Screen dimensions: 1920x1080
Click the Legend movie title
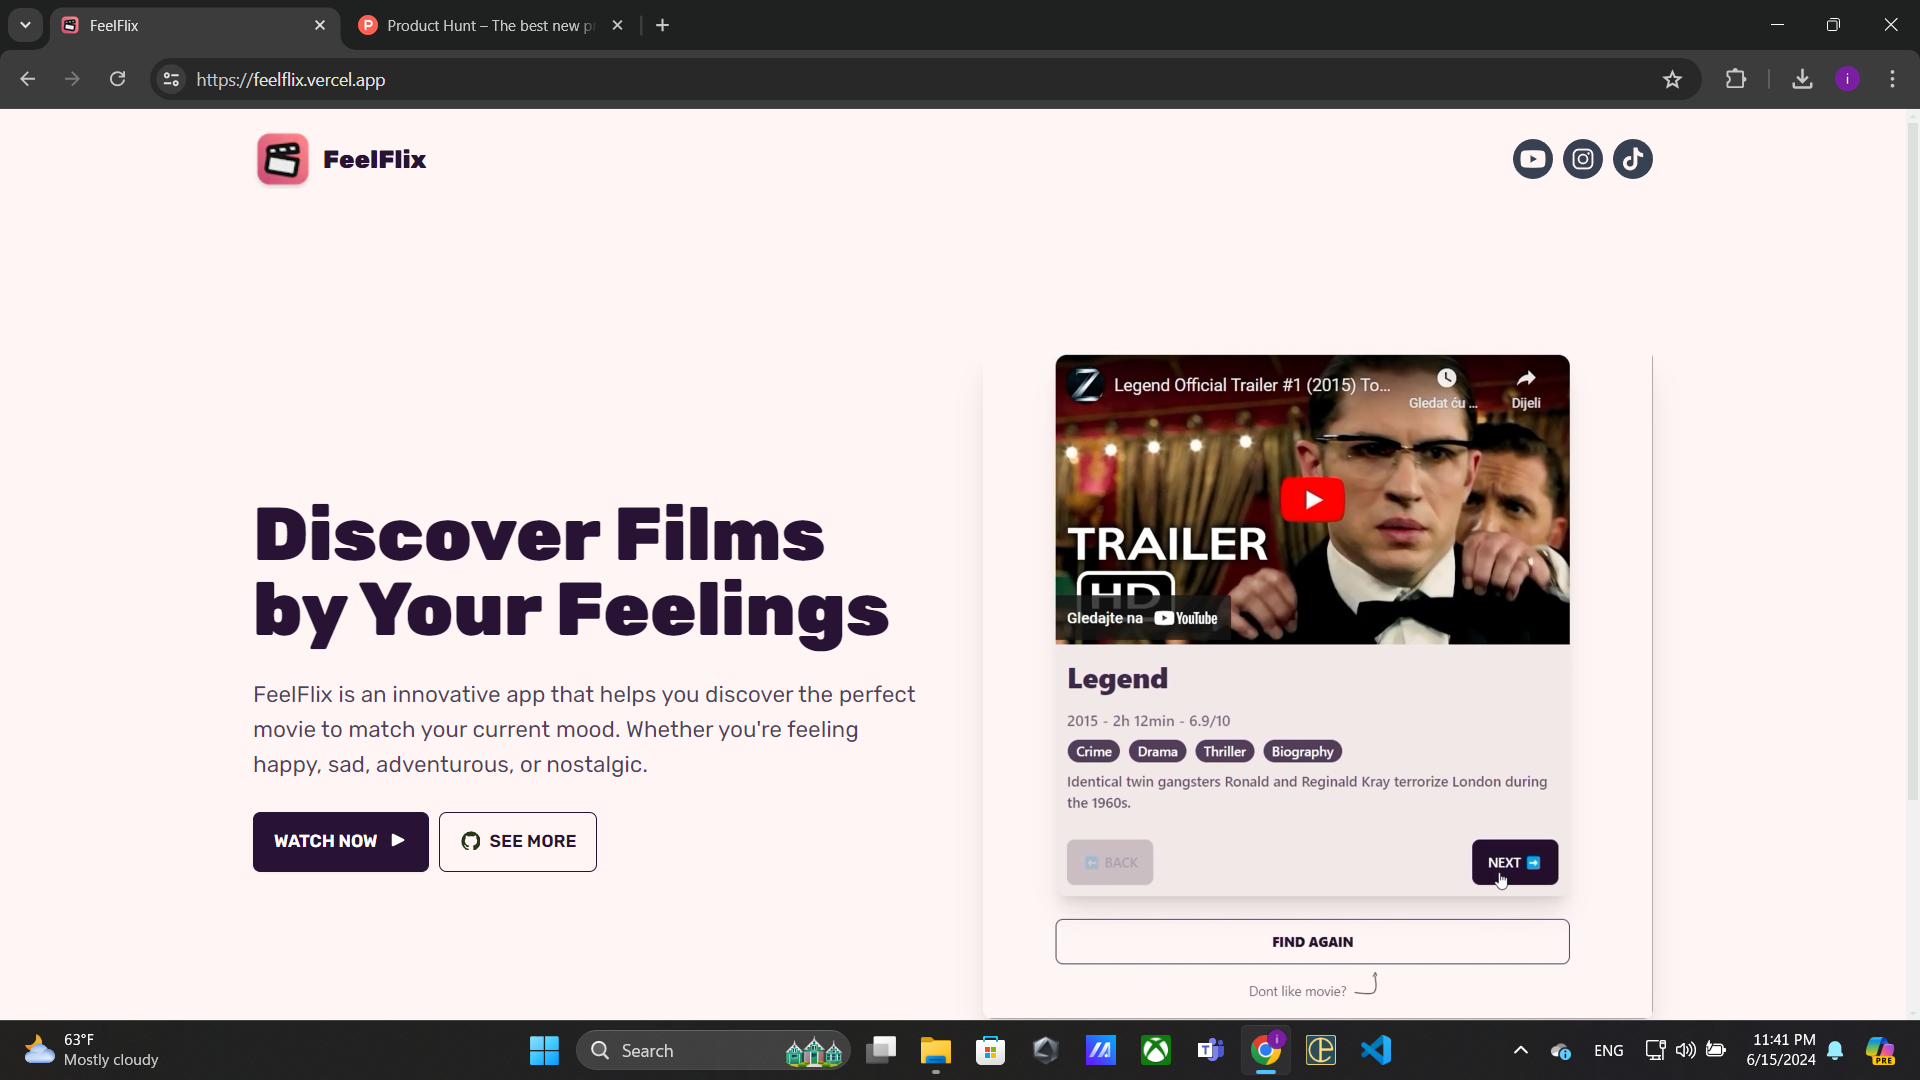1117,678
